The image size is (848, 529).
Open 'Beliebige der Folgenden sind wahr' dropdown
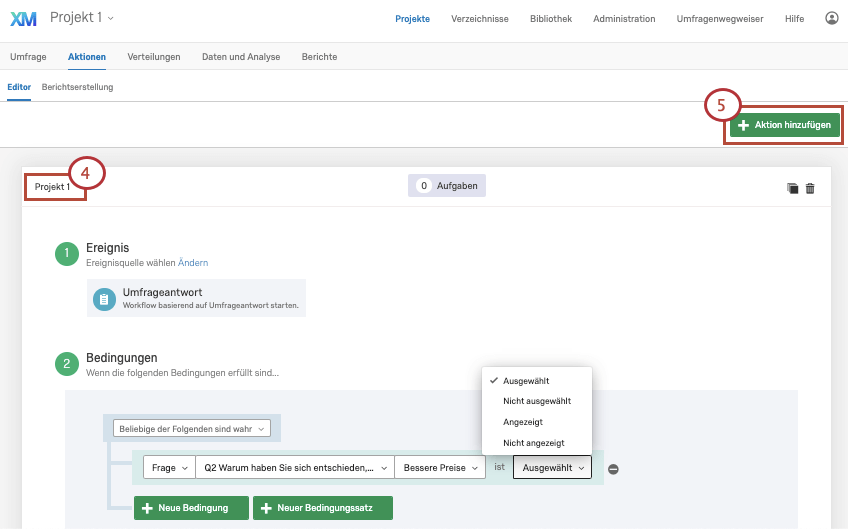point(191,428)
